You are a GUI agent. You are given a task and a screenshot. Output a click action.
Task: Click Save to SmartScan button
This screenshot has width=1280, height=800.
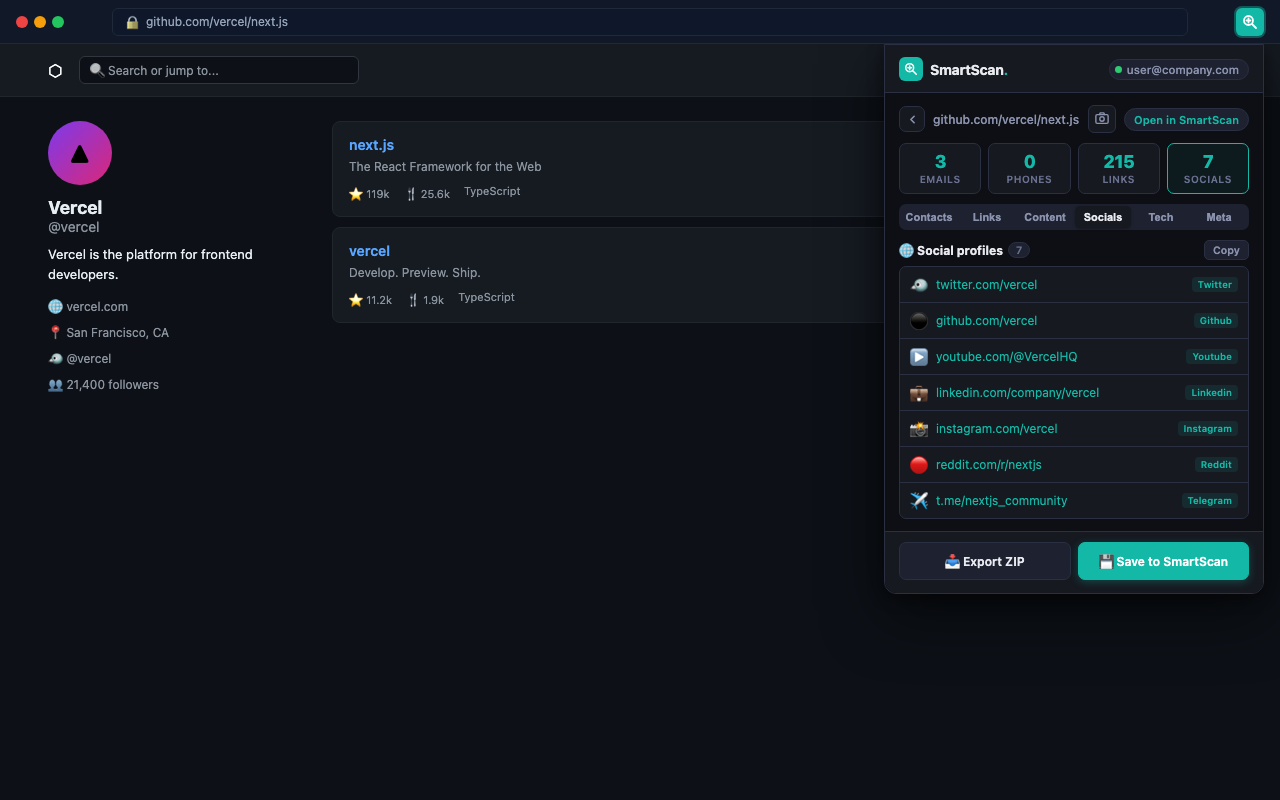[x=1163, y=561]
